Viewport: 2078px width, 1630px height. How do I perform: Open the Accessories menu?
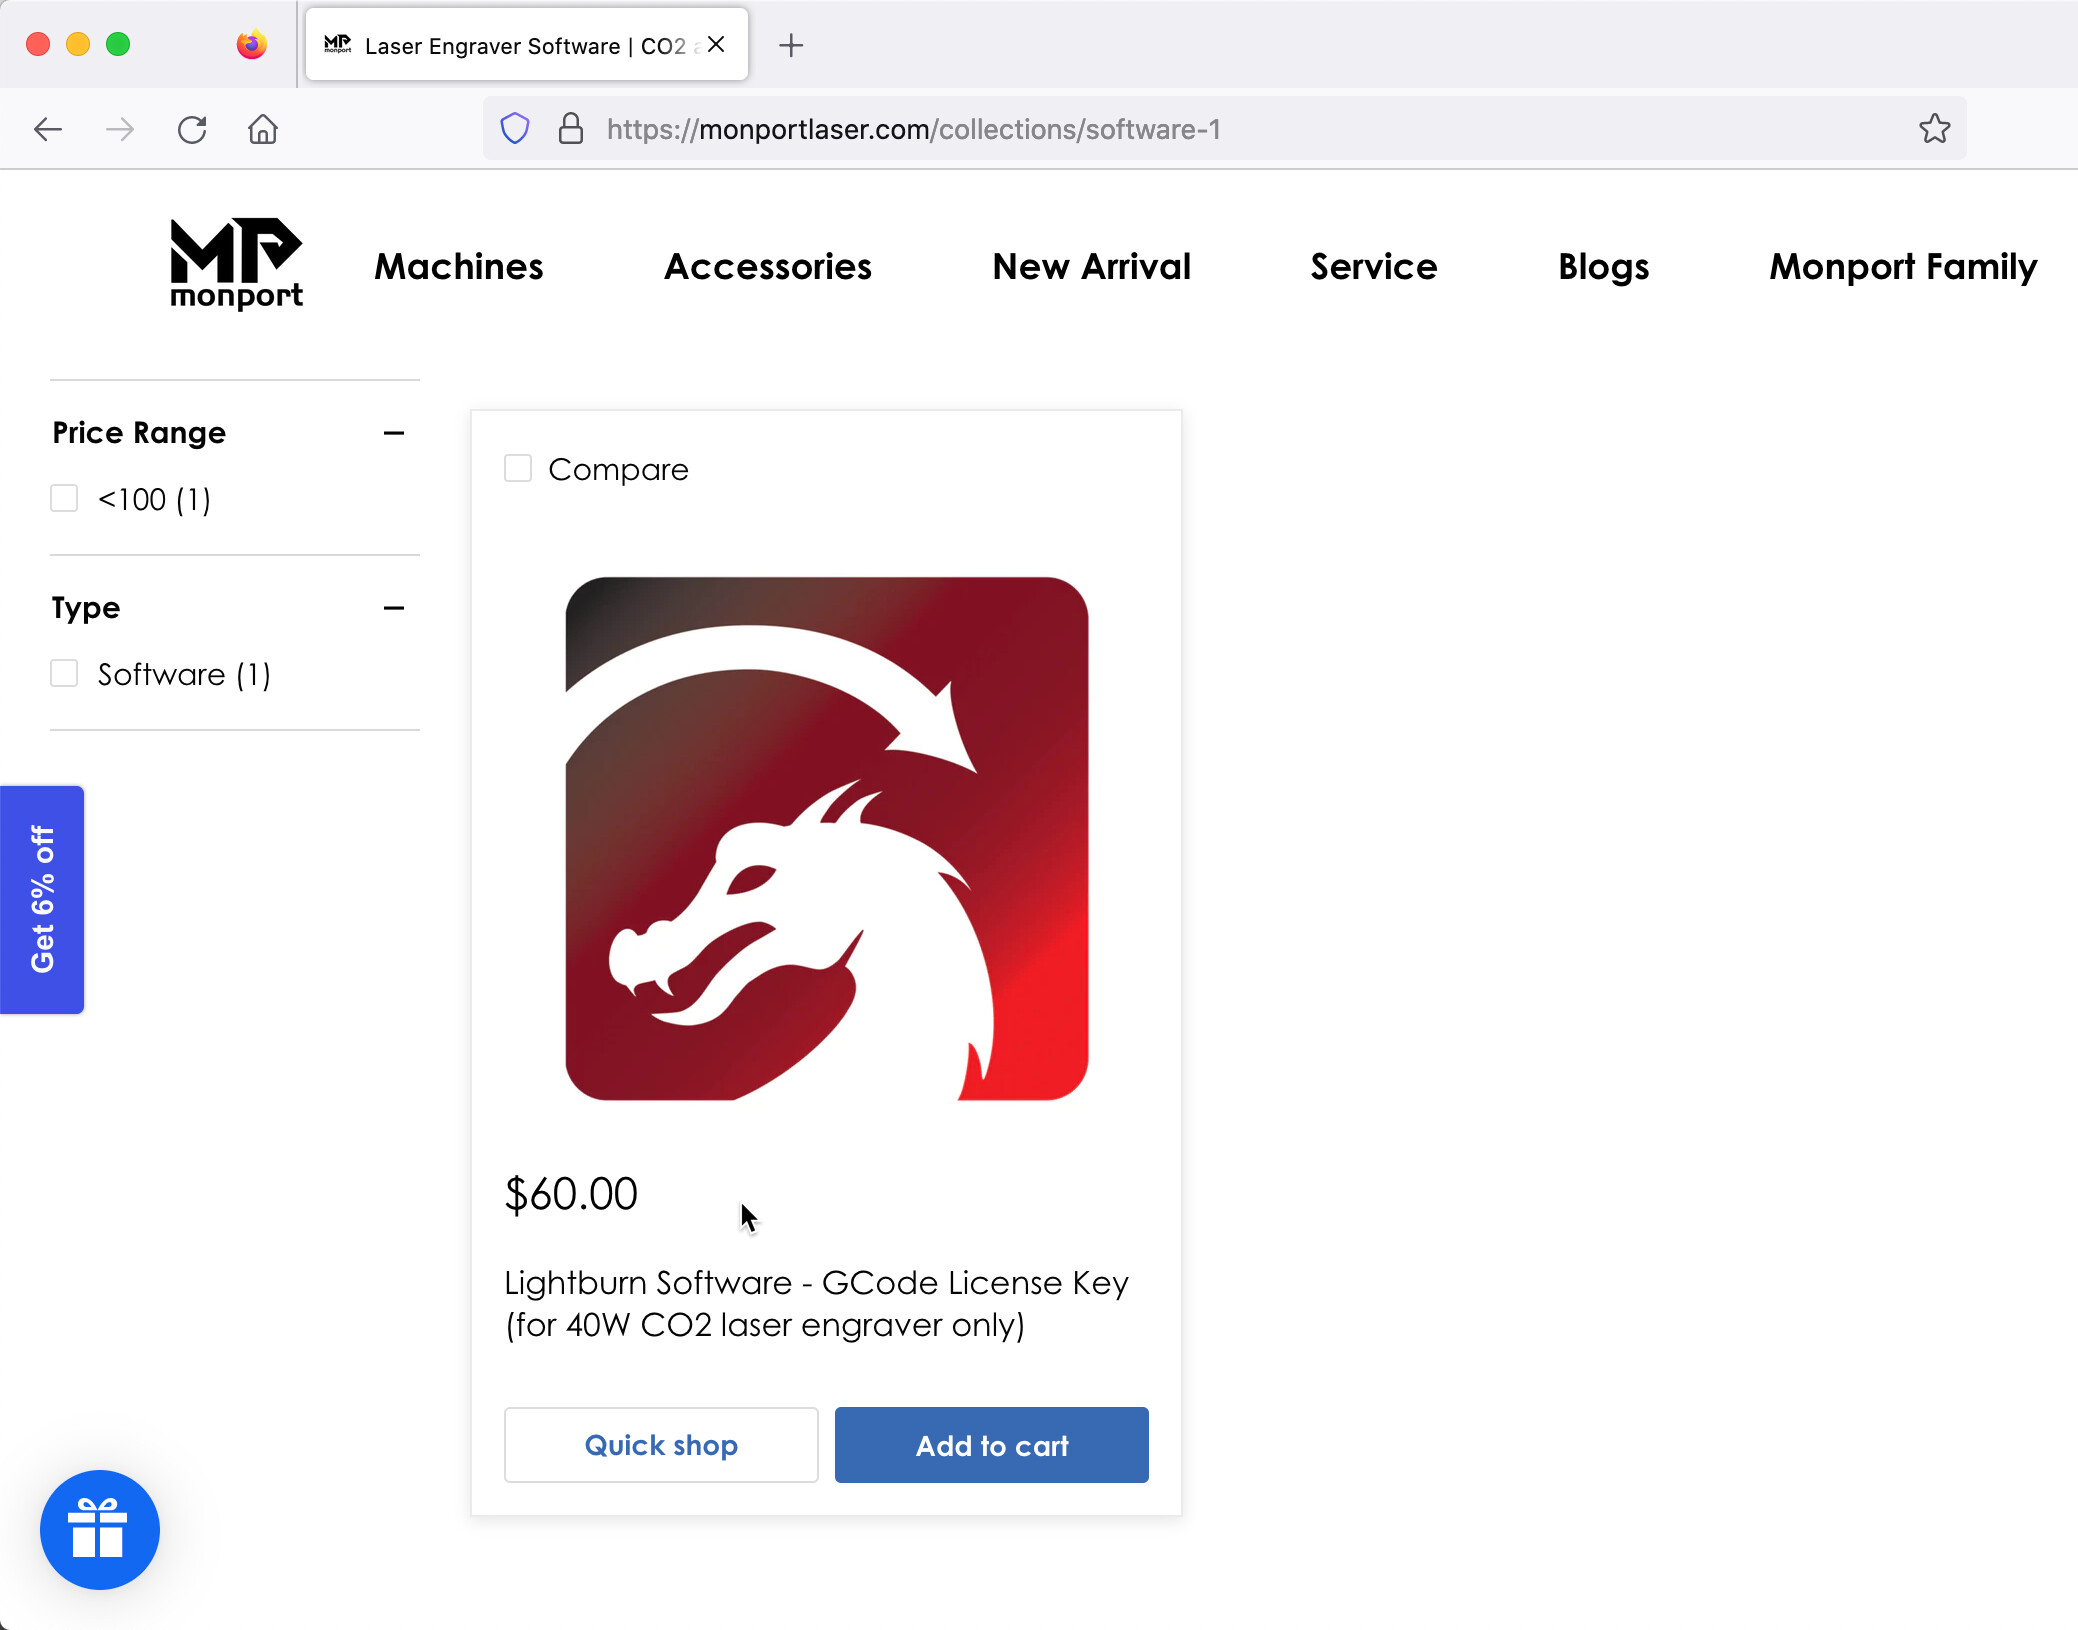tap(767, 266)
